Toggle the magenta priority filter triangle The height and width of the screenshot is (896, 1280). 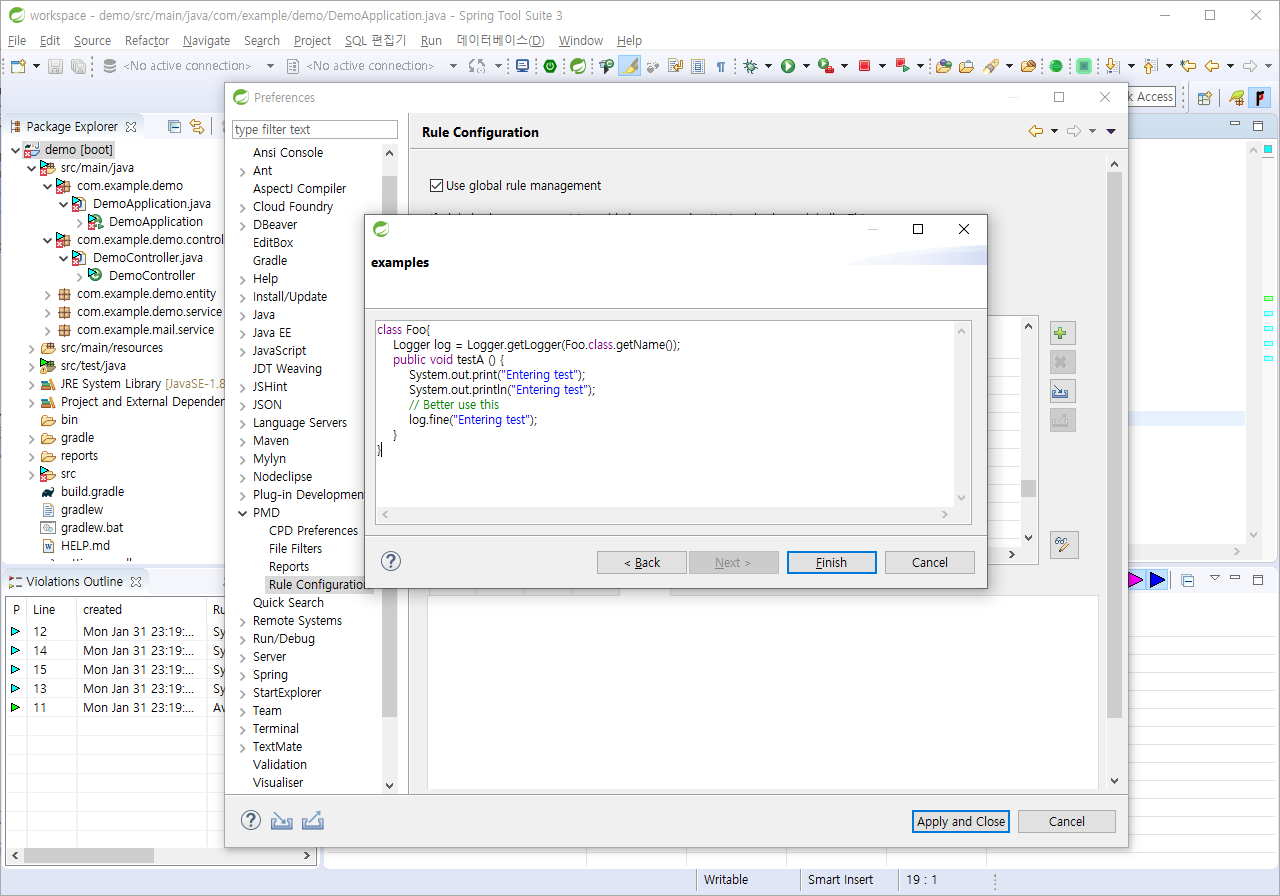click(x=1136, y=580)
